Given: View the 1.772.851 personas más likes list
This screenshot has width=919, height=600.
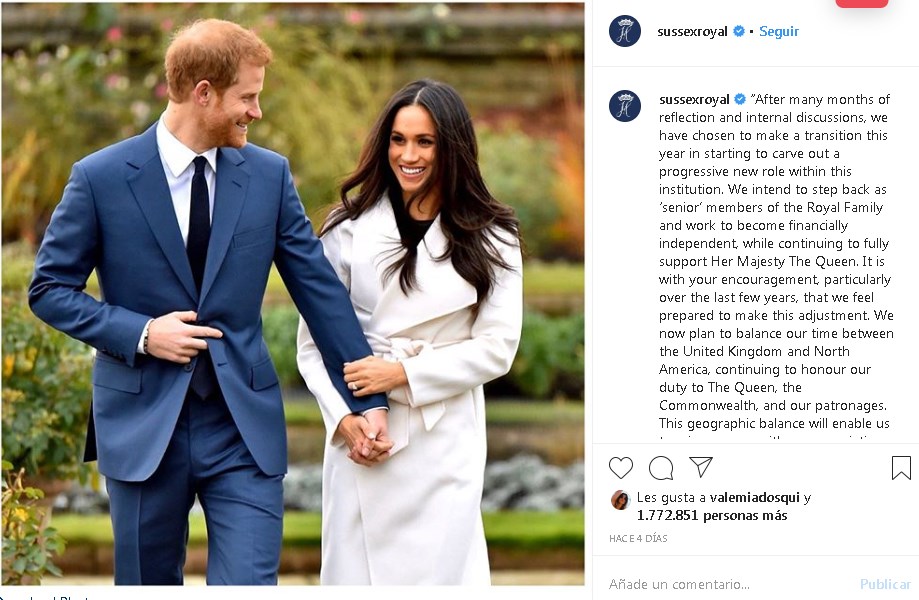Looking at the screenshot, I should point(712,516).
